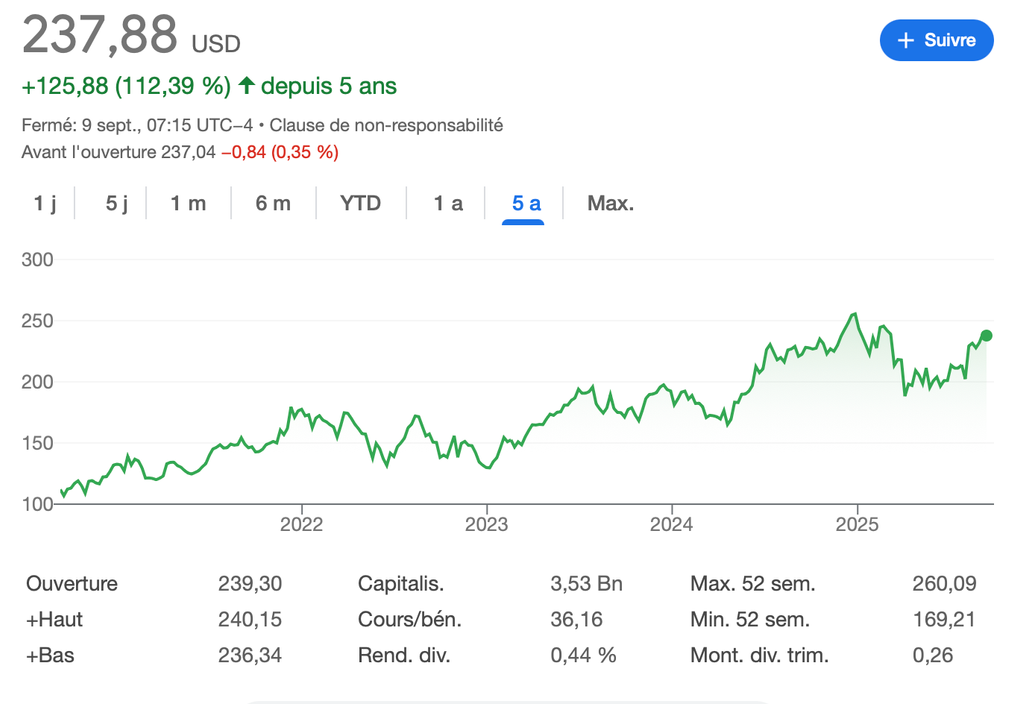Switch to the 5 j range tab

click(x=117, y=203)
